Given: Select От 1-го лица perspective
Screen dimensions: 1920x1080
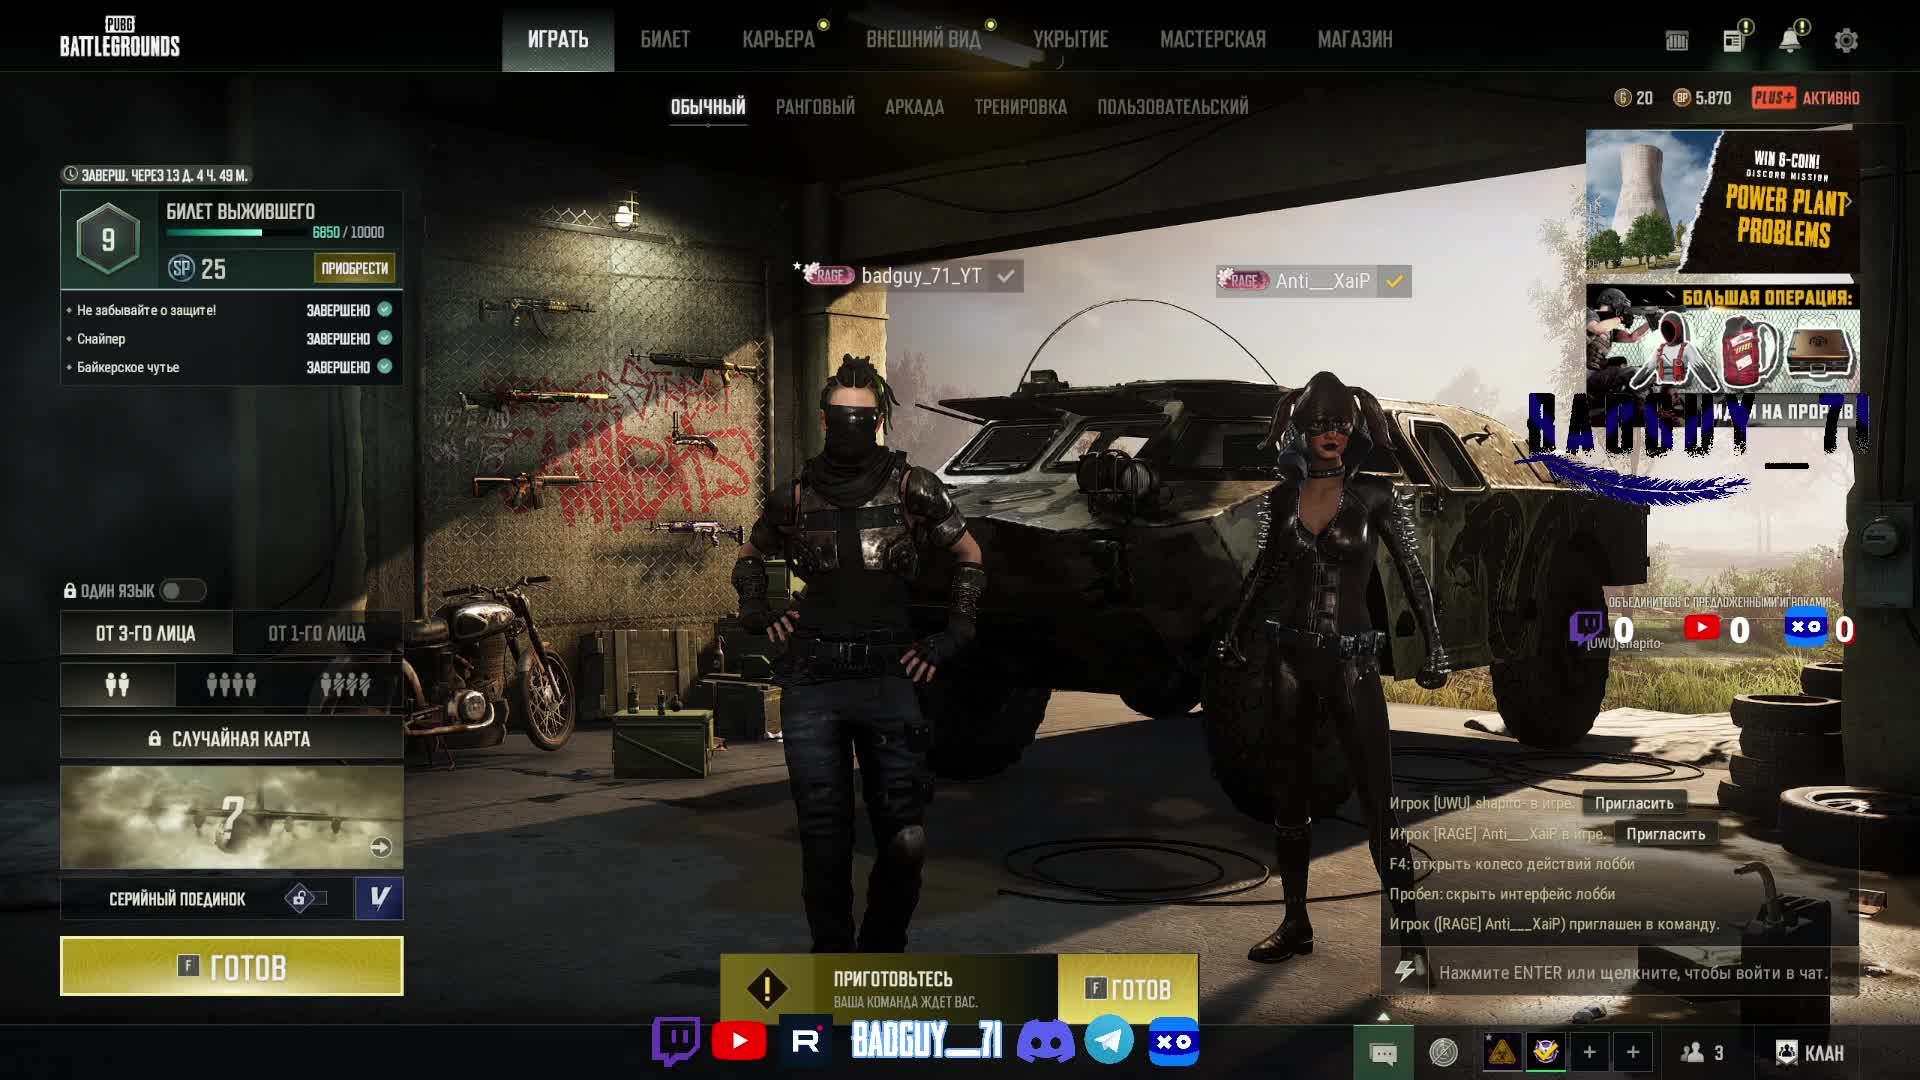Looking at the screenshot, I should (x=317, y=633).
